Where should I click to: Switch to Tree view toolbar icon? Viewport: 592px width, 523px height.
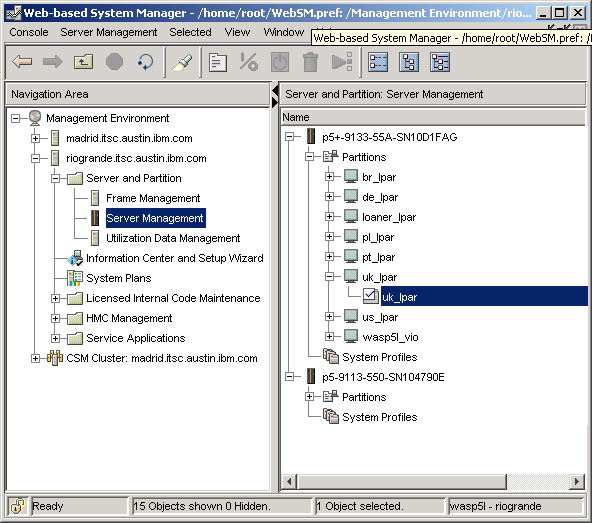[409, 62]
